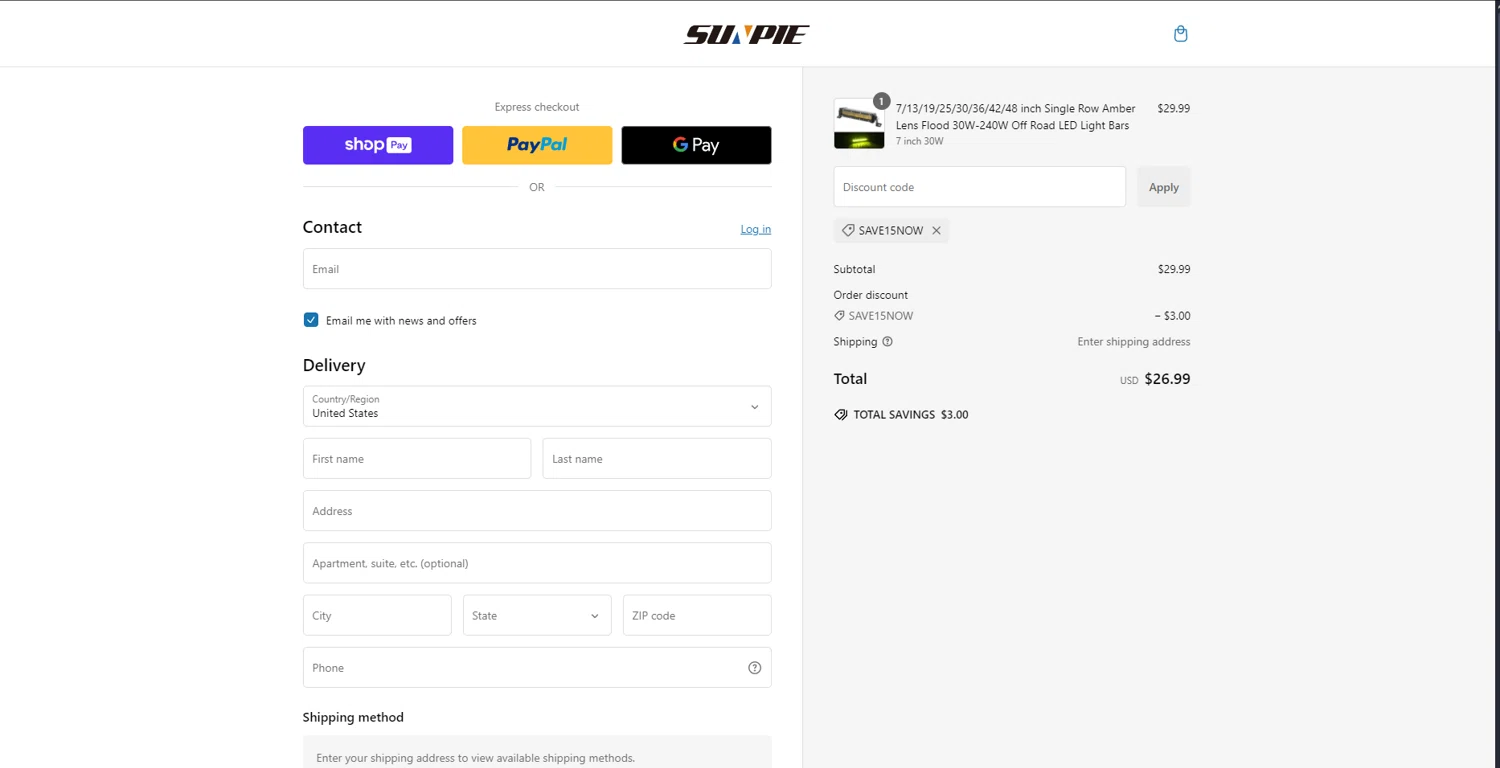The image size is (1500, 768).
Task: Pay with the Google Pay button
Action: (696, 145)
